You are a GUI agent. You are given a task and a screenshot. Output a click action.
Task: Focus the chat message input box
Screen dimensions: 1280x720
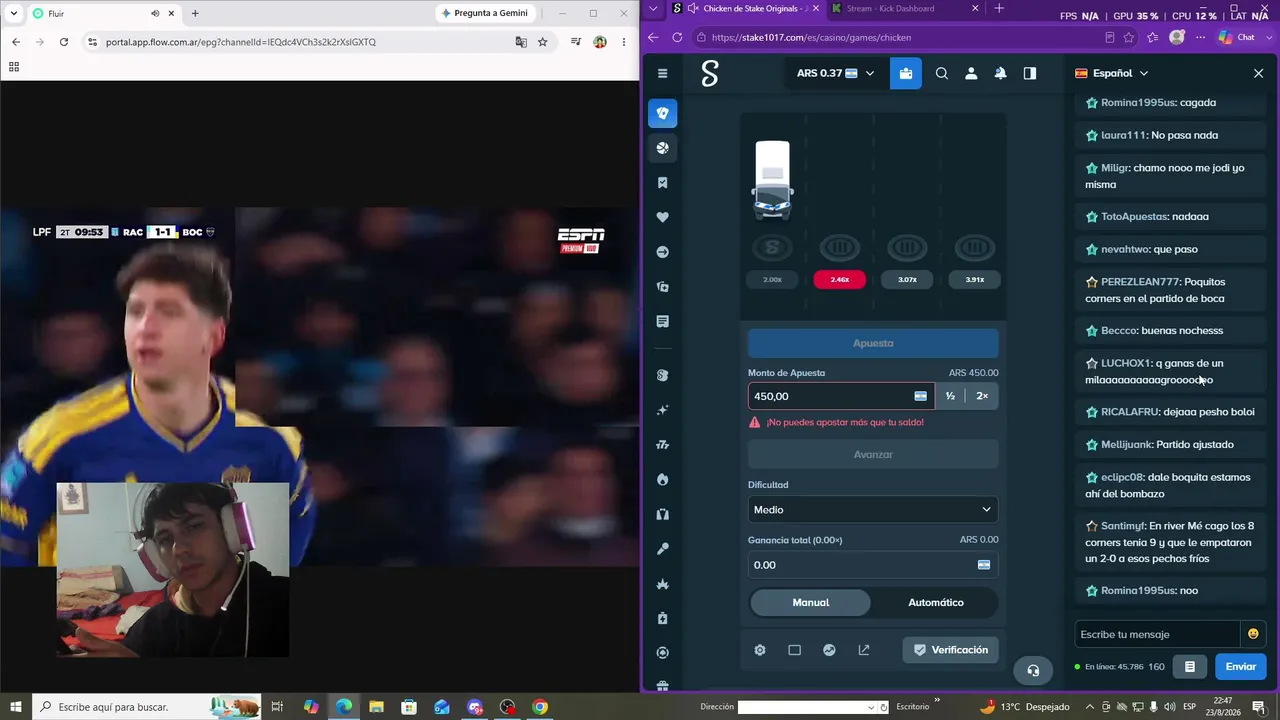click(x=1157, y=634)
